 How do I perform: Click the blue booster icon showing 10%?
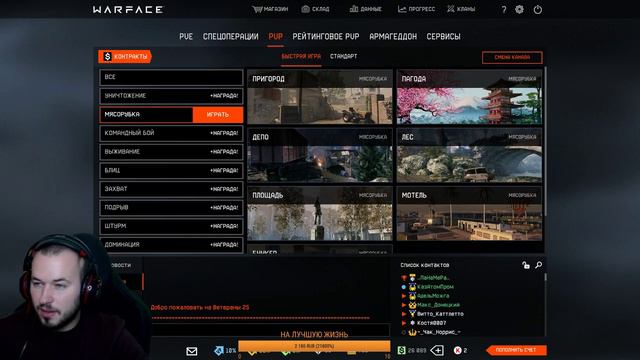point(219,350)
